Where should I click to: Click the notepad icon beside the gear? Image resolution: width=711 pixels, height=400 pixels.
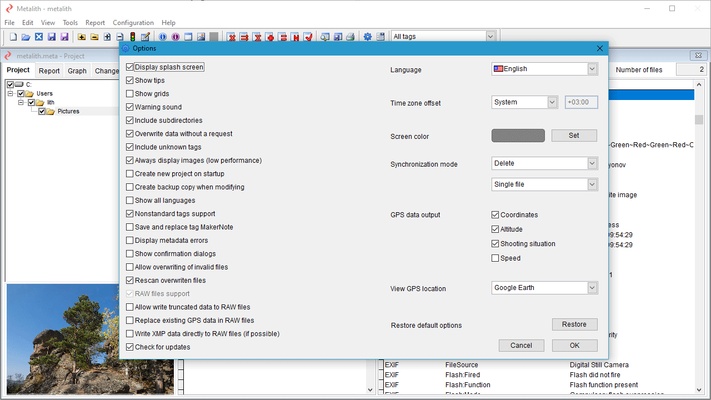380,37
